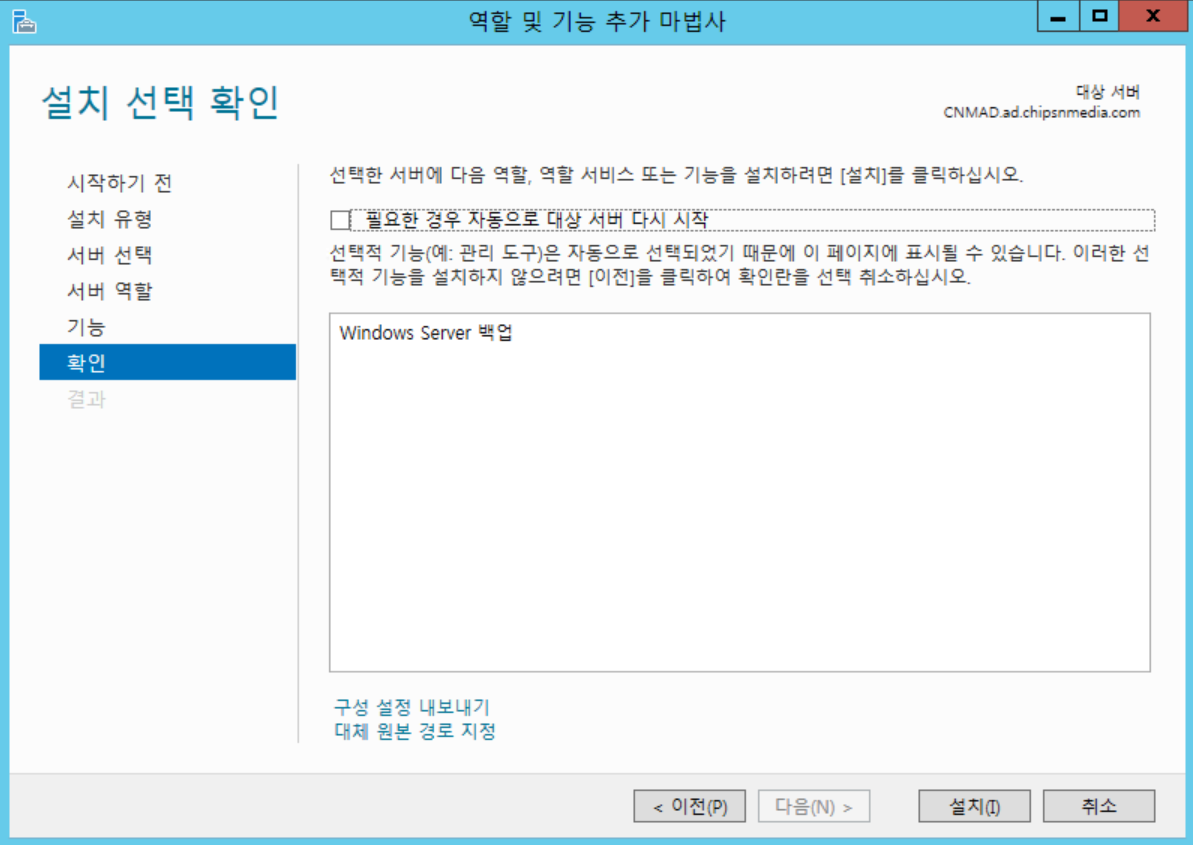
Task: Select the highlighted 확인 step
Action: [x=167, y=362]
